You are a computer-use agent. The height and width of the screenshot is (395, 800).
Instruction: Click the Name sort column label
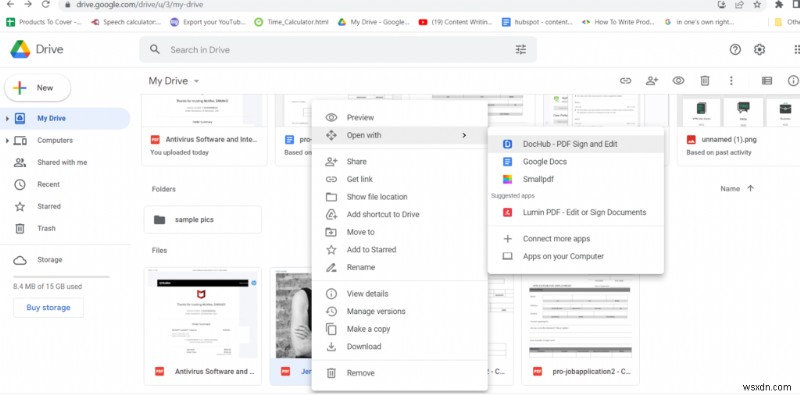(730, 188)
